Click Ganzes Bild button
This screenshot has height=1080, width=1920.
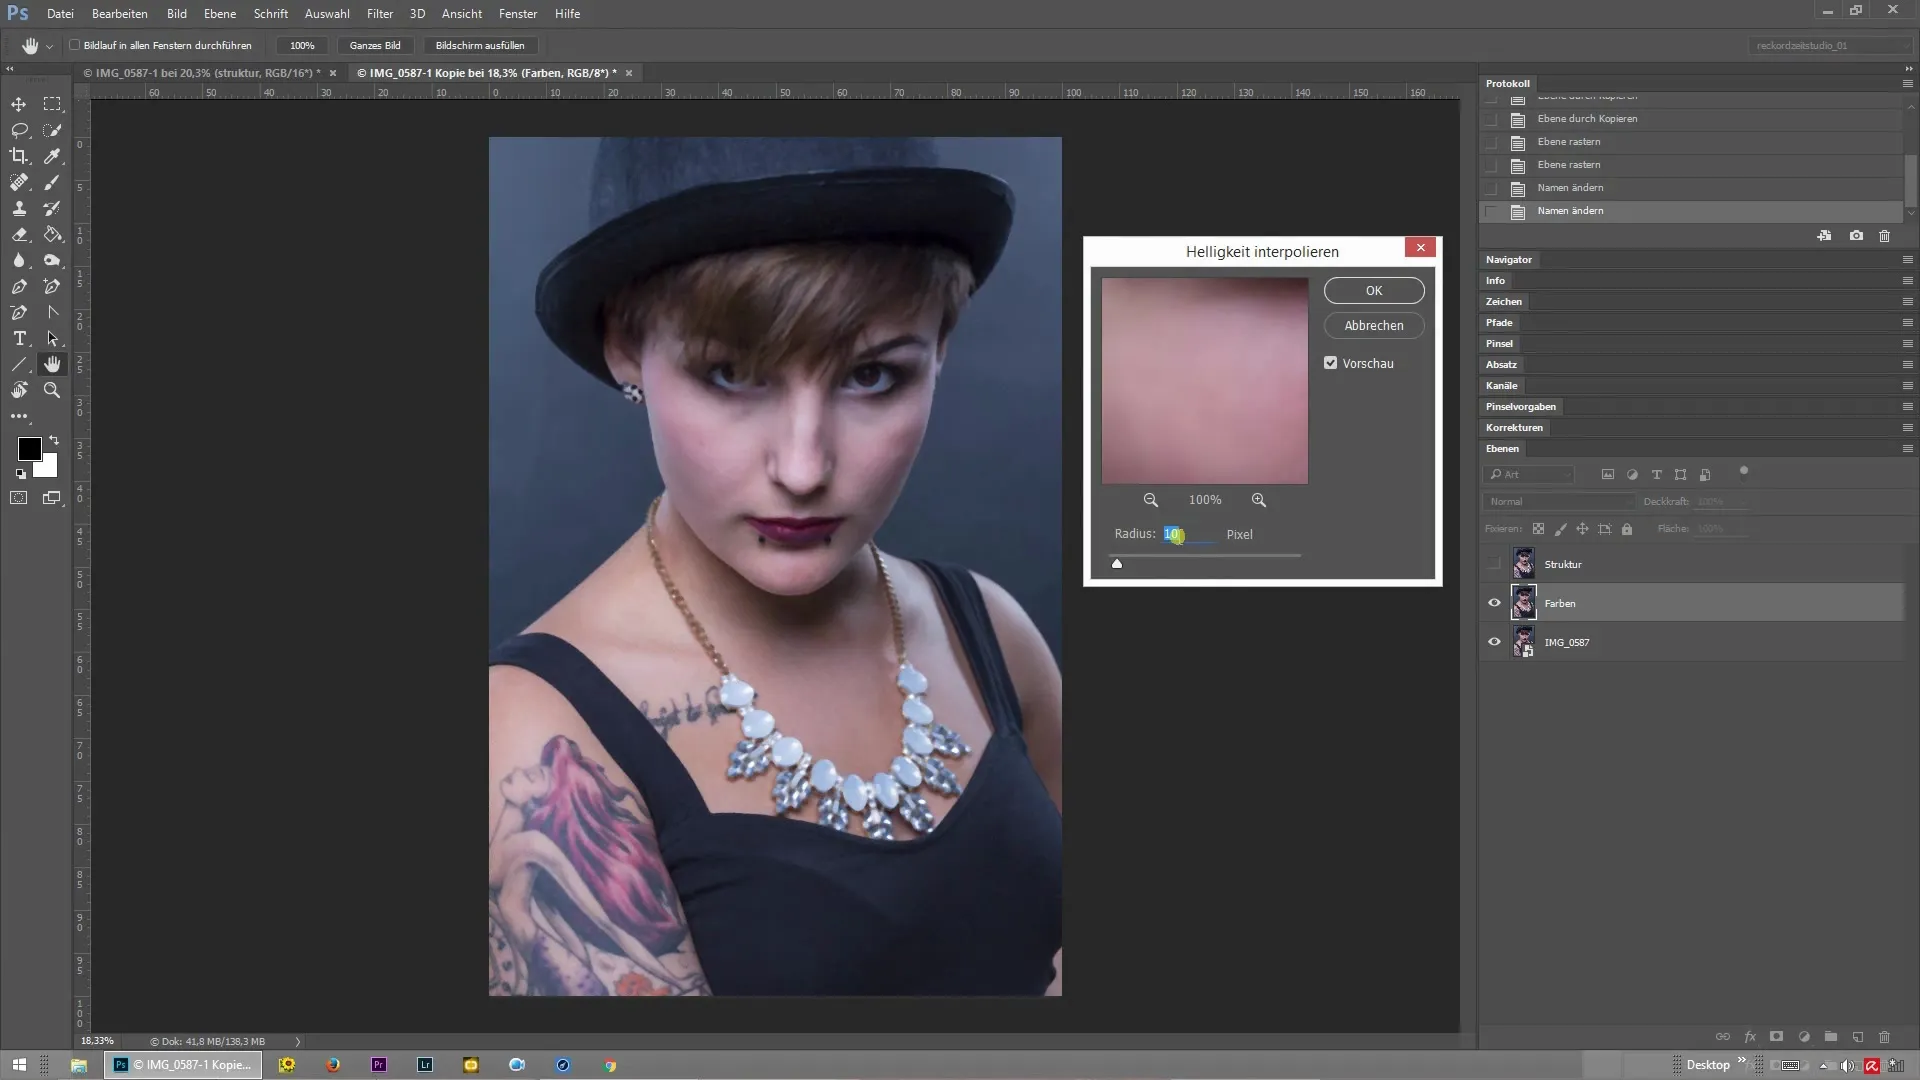tap(375, 45)
